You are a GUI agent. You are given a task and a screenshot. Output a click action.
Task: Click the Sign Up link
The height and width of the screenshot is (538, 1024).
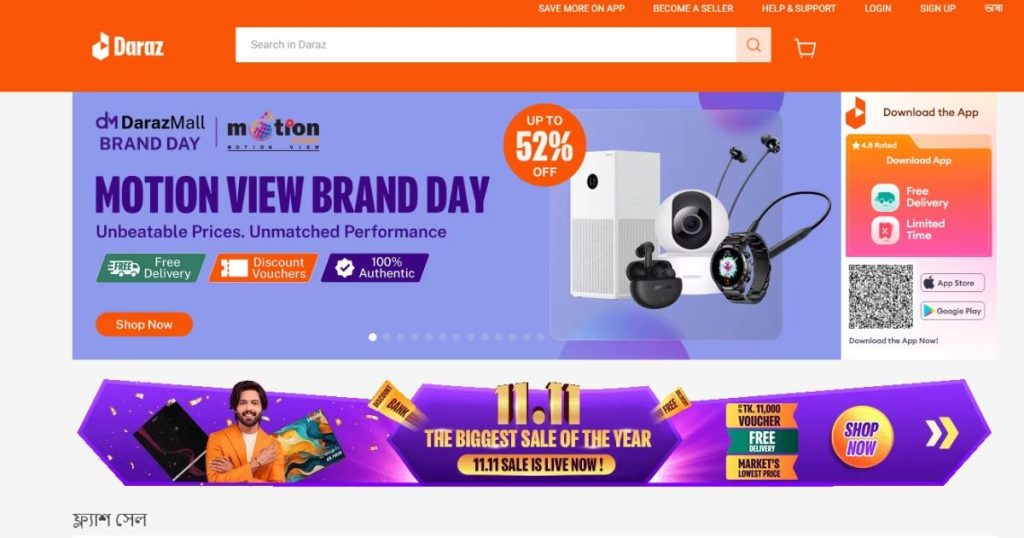tap(938, 8)
